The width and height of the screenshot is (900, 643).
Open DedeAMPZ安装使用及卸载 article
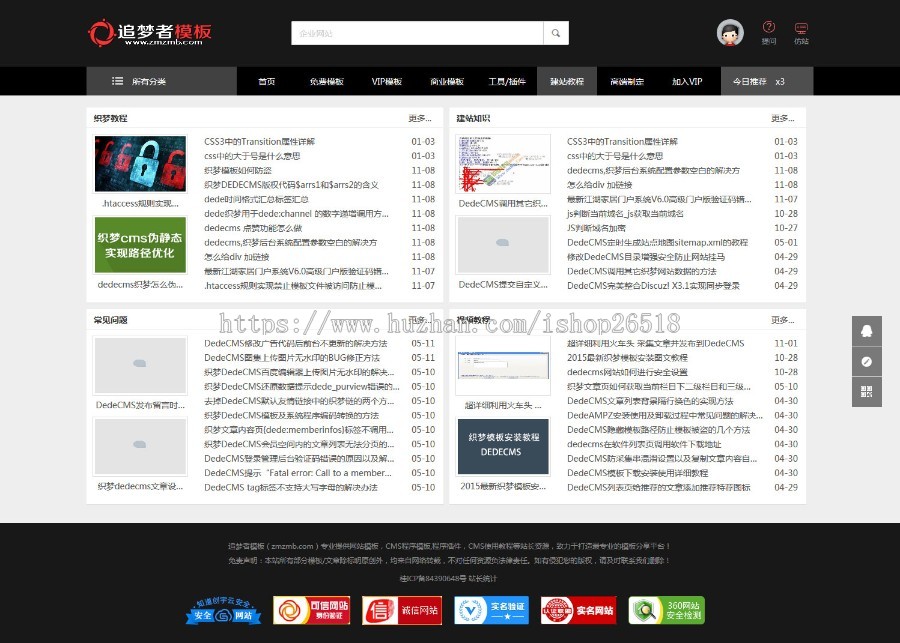point(665,415)
